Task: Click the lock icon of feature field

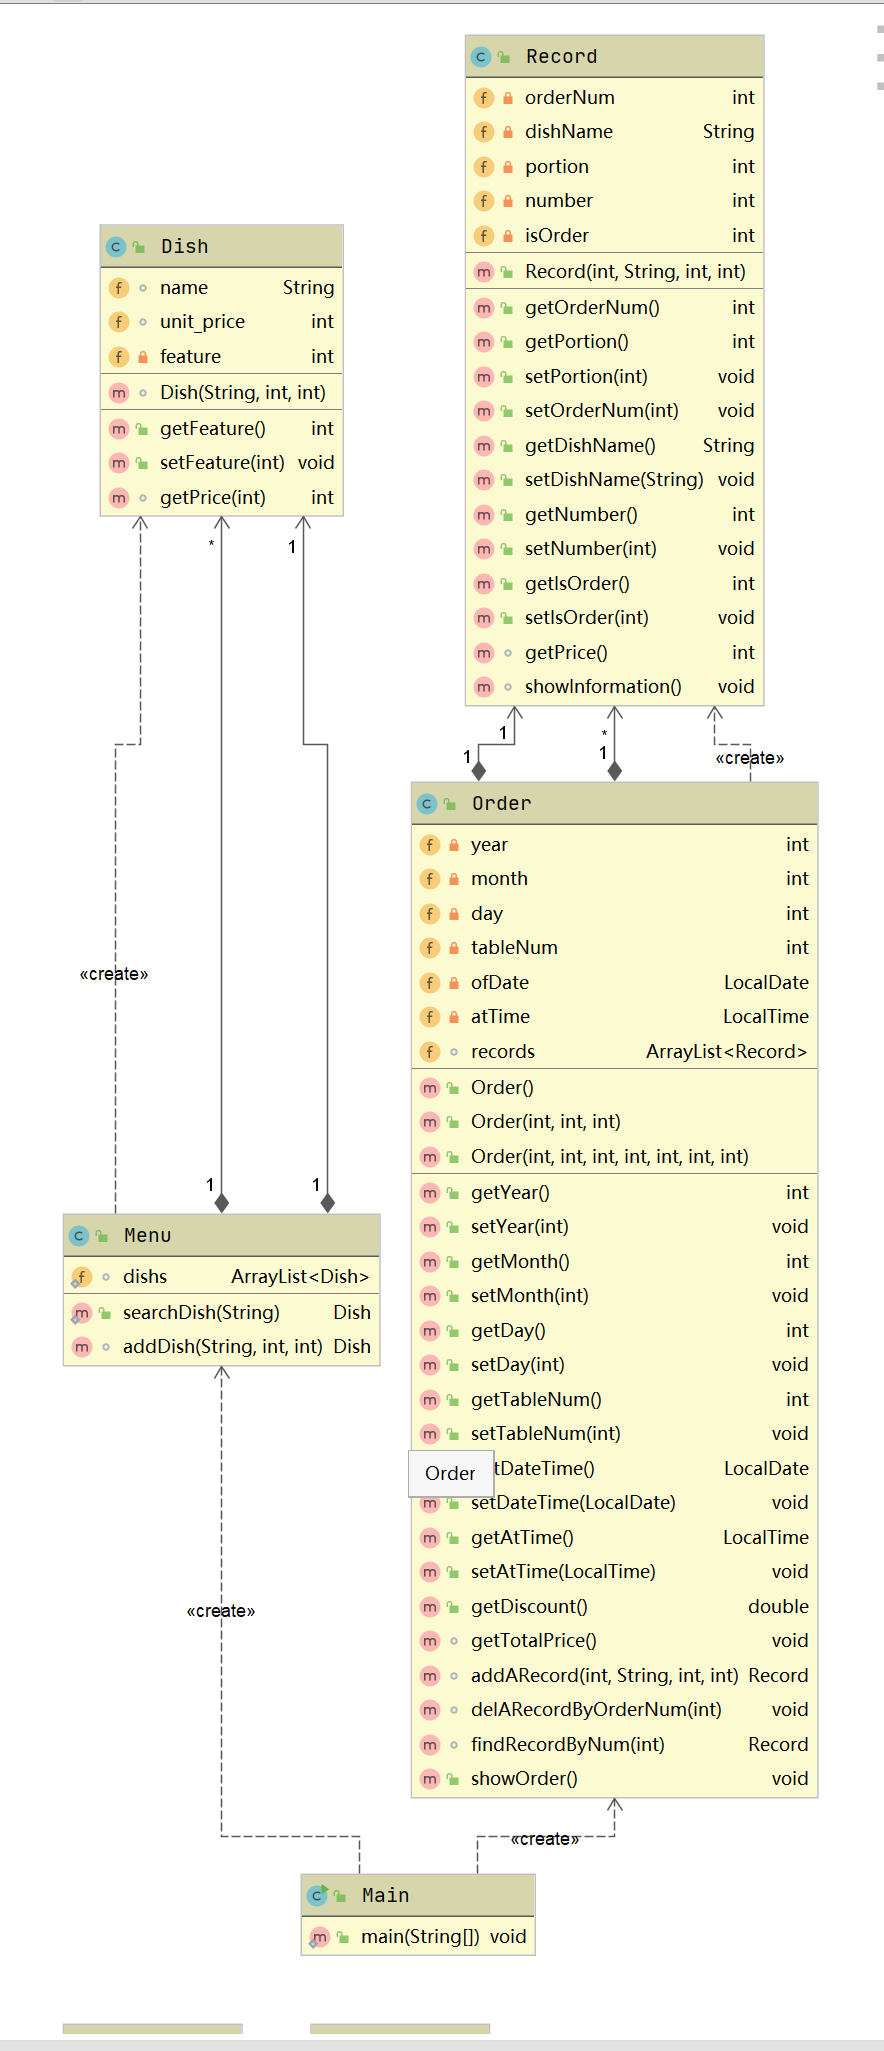Action: pos(143,357)
